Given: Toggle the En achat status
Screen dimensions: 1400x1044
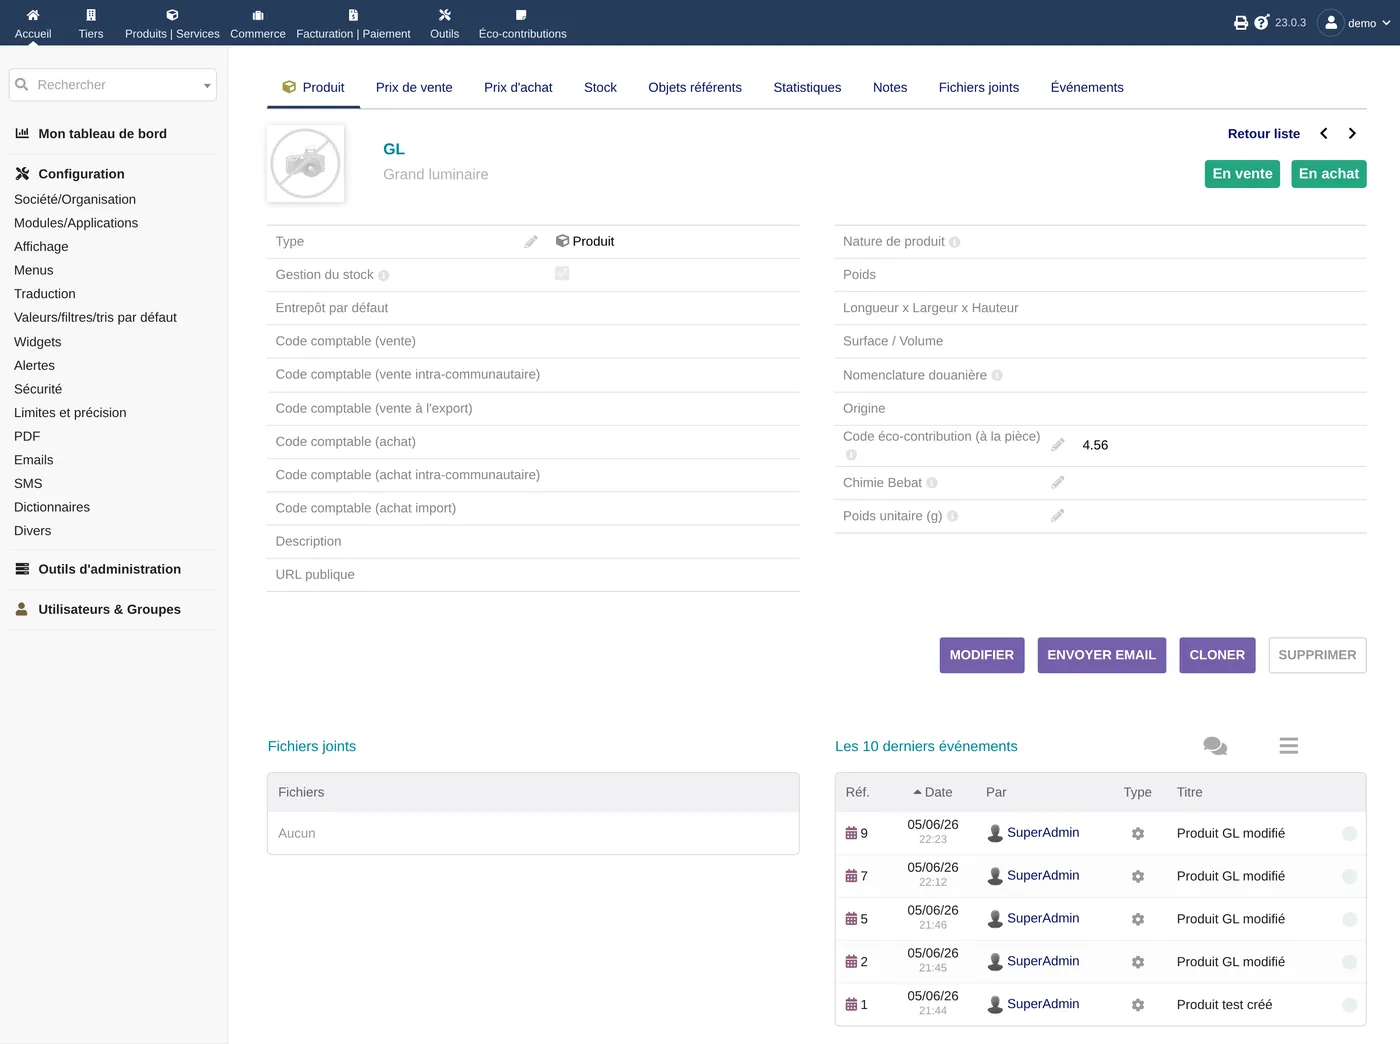Looking at the screenshot, I should 1329,174.
